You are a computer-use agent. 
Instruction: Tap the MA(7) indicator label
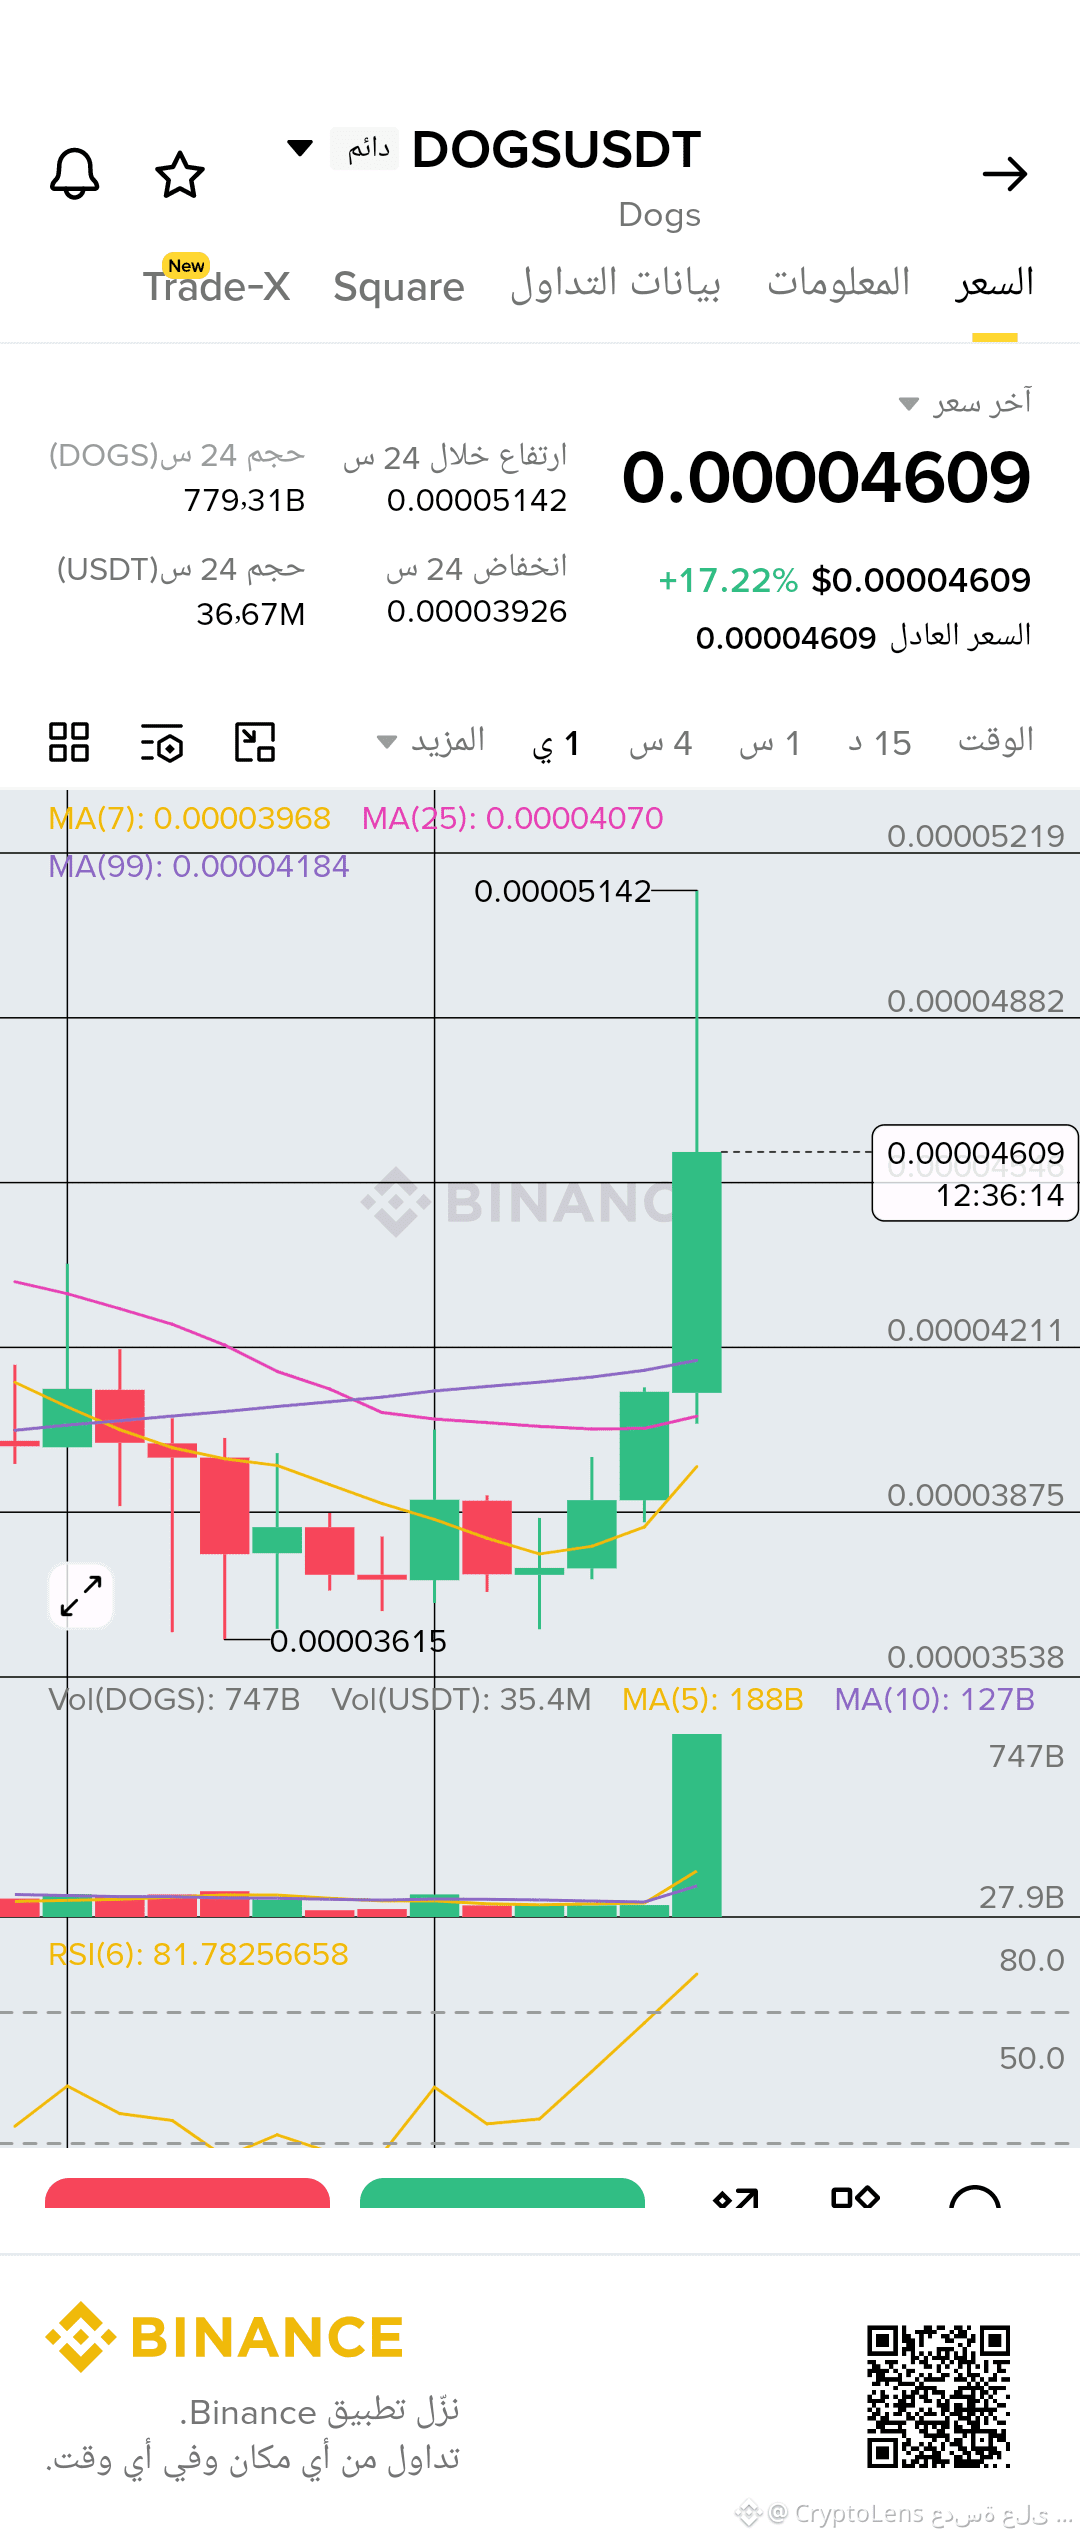pos(189,818)
